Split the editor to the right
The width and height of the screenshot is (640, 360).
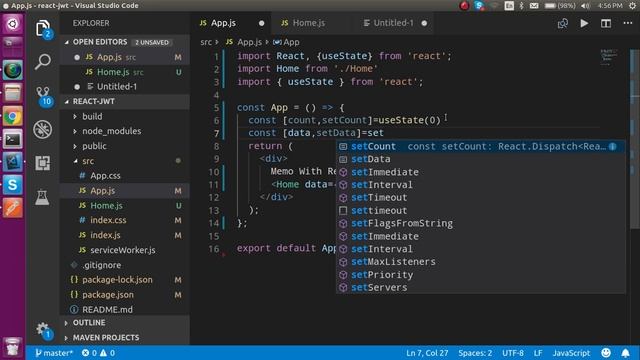606,23
